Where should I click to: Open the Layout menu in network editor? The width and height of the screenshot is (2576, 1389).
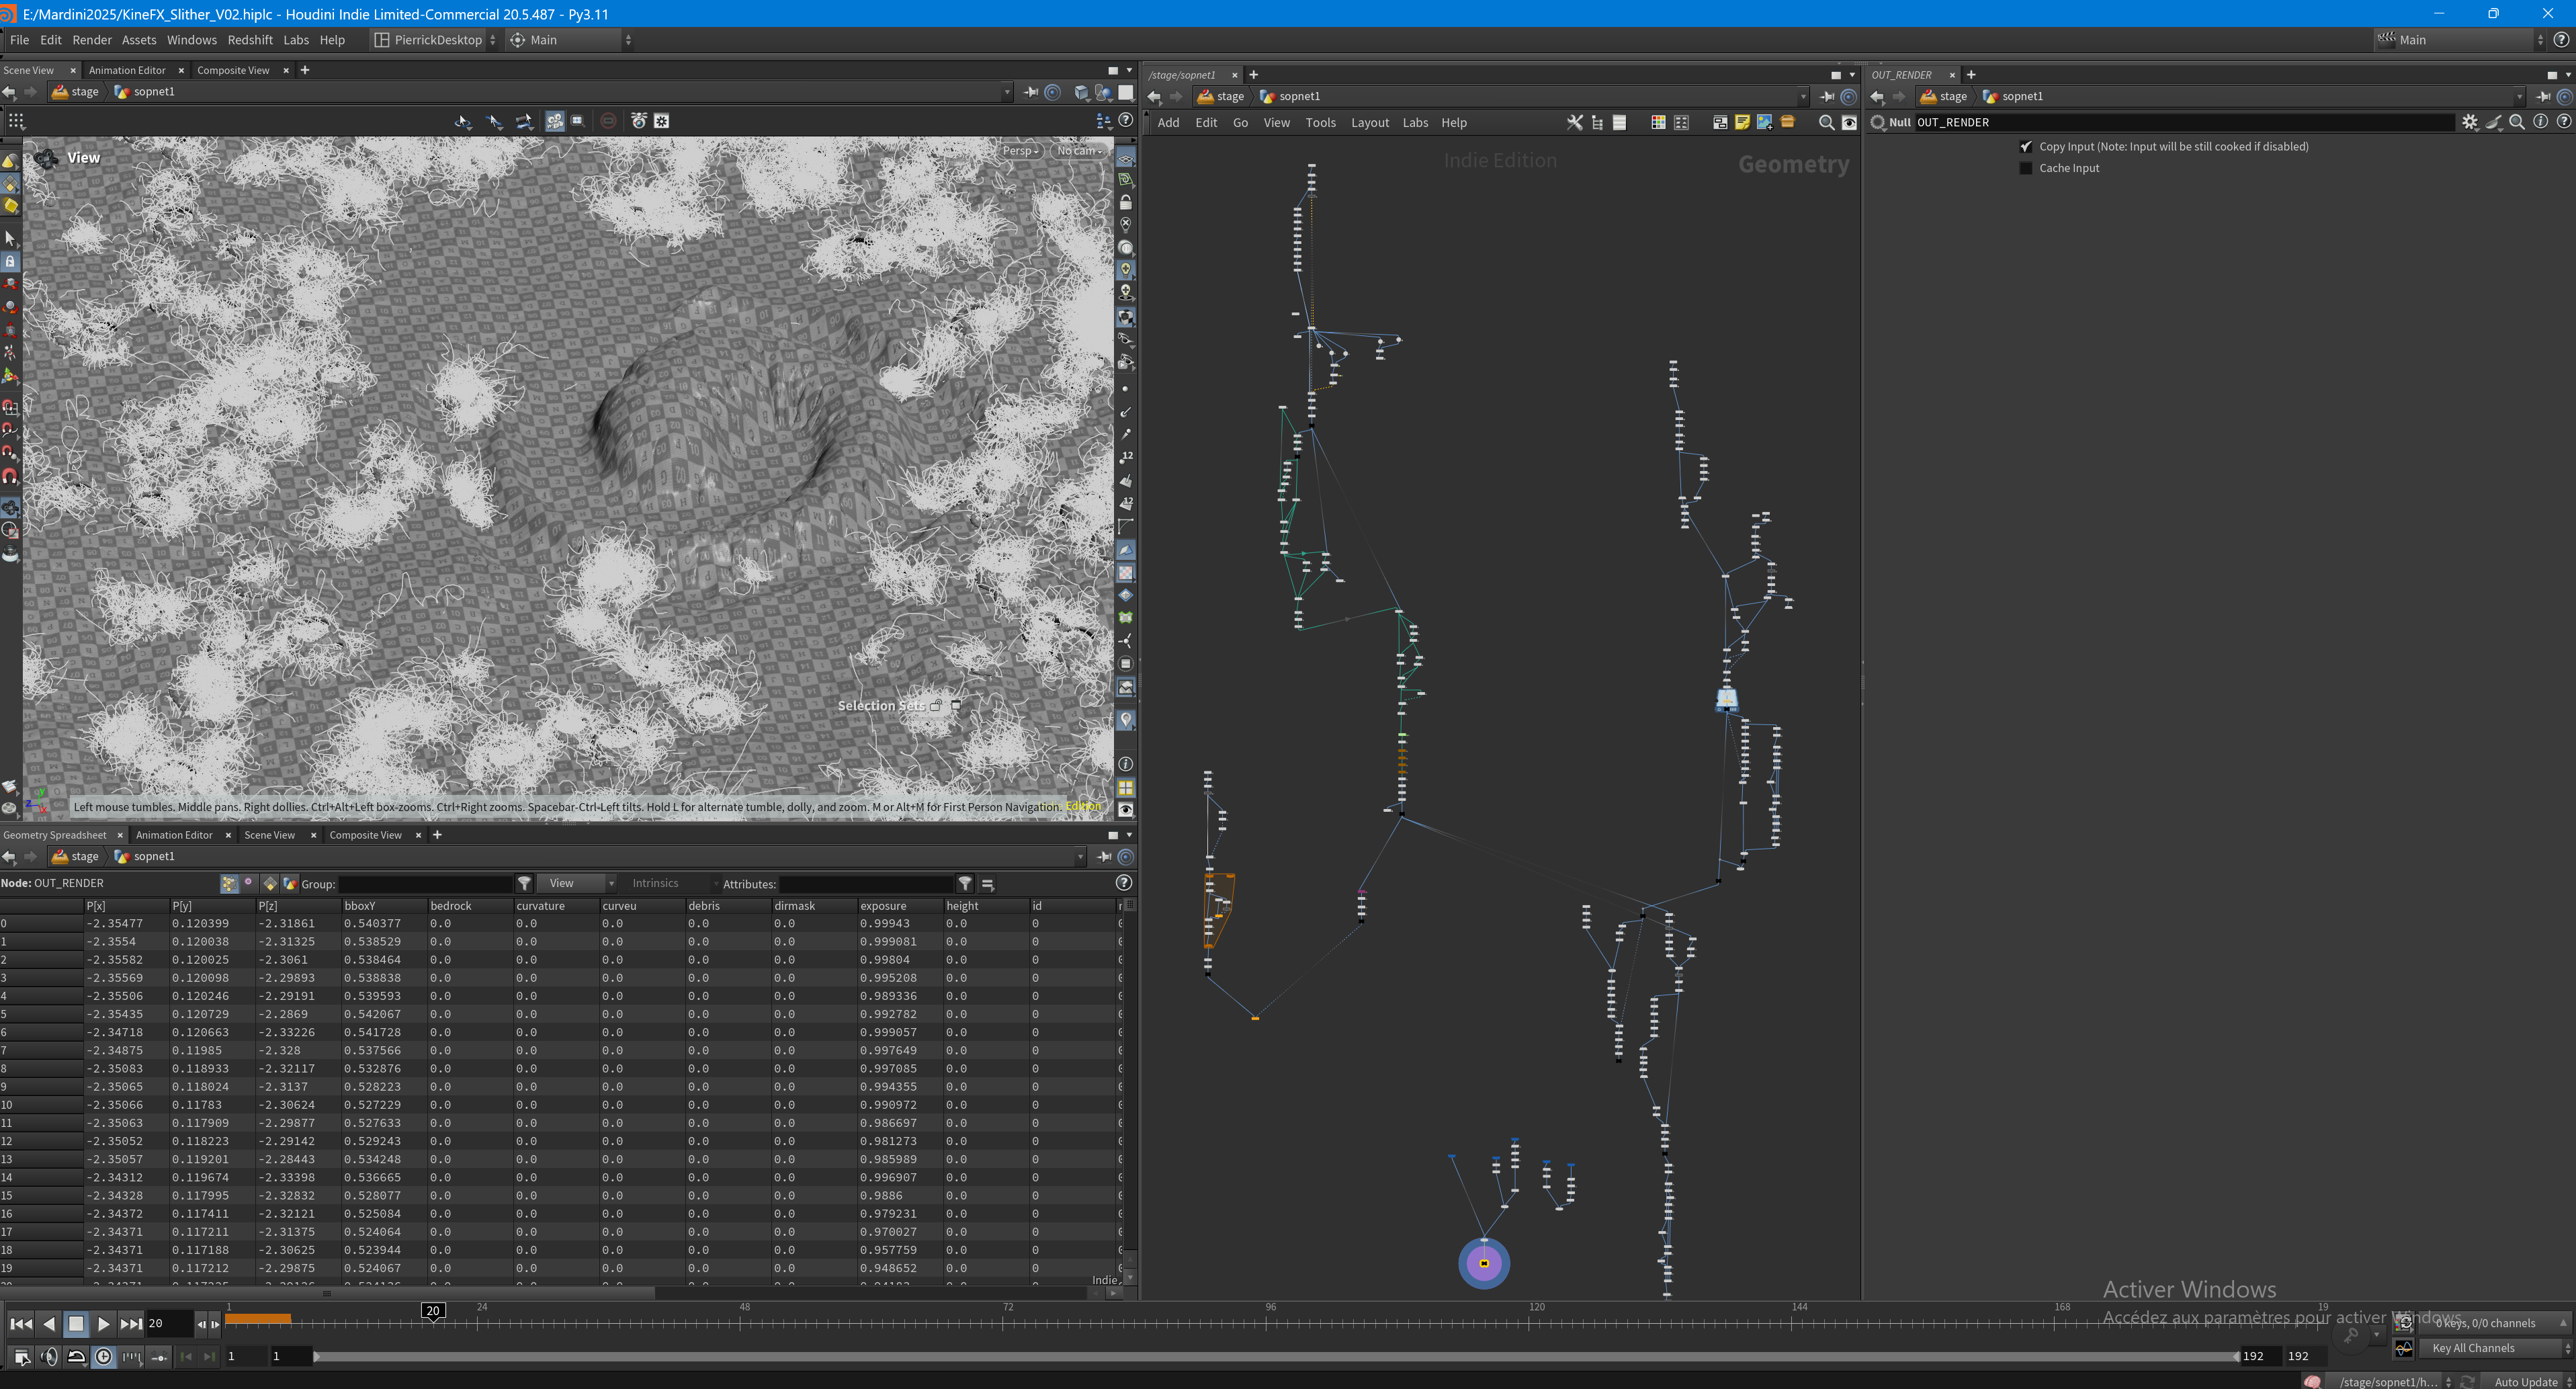[1369, 122]
